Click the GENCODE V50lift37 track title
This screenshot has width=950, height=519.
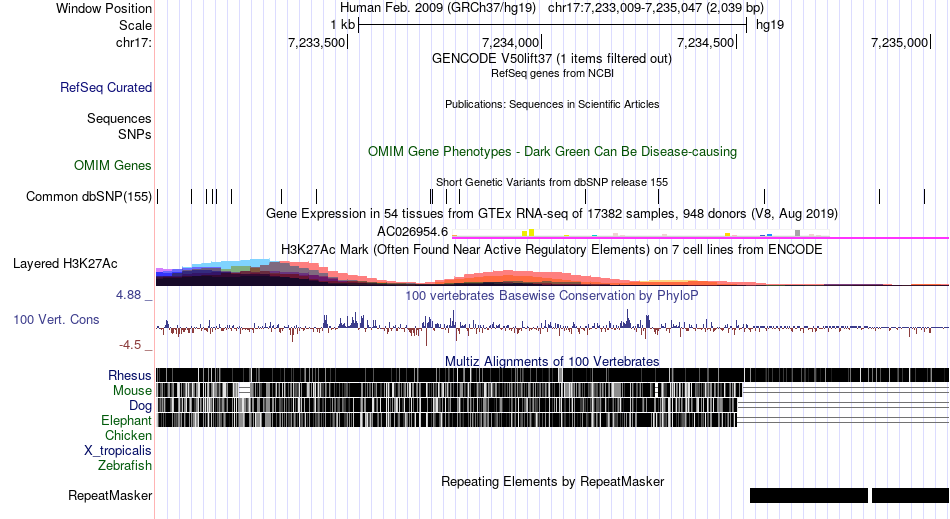[551, 59]
